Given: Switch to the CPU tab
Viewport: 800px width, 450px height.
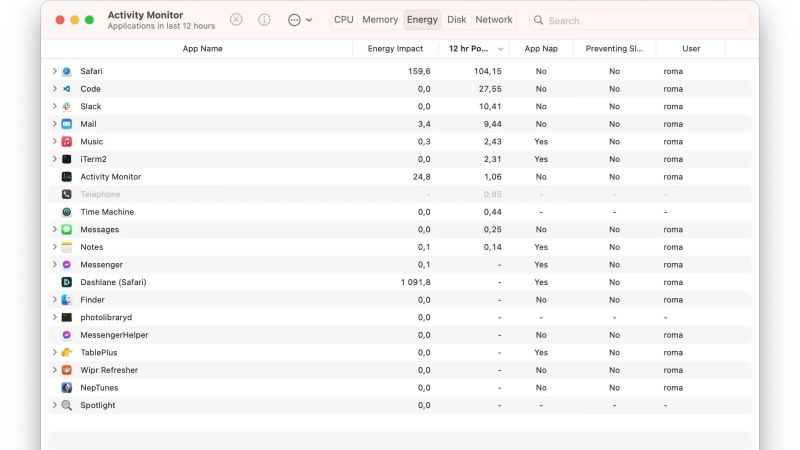Looking at the screenshot, I should 343,20.
